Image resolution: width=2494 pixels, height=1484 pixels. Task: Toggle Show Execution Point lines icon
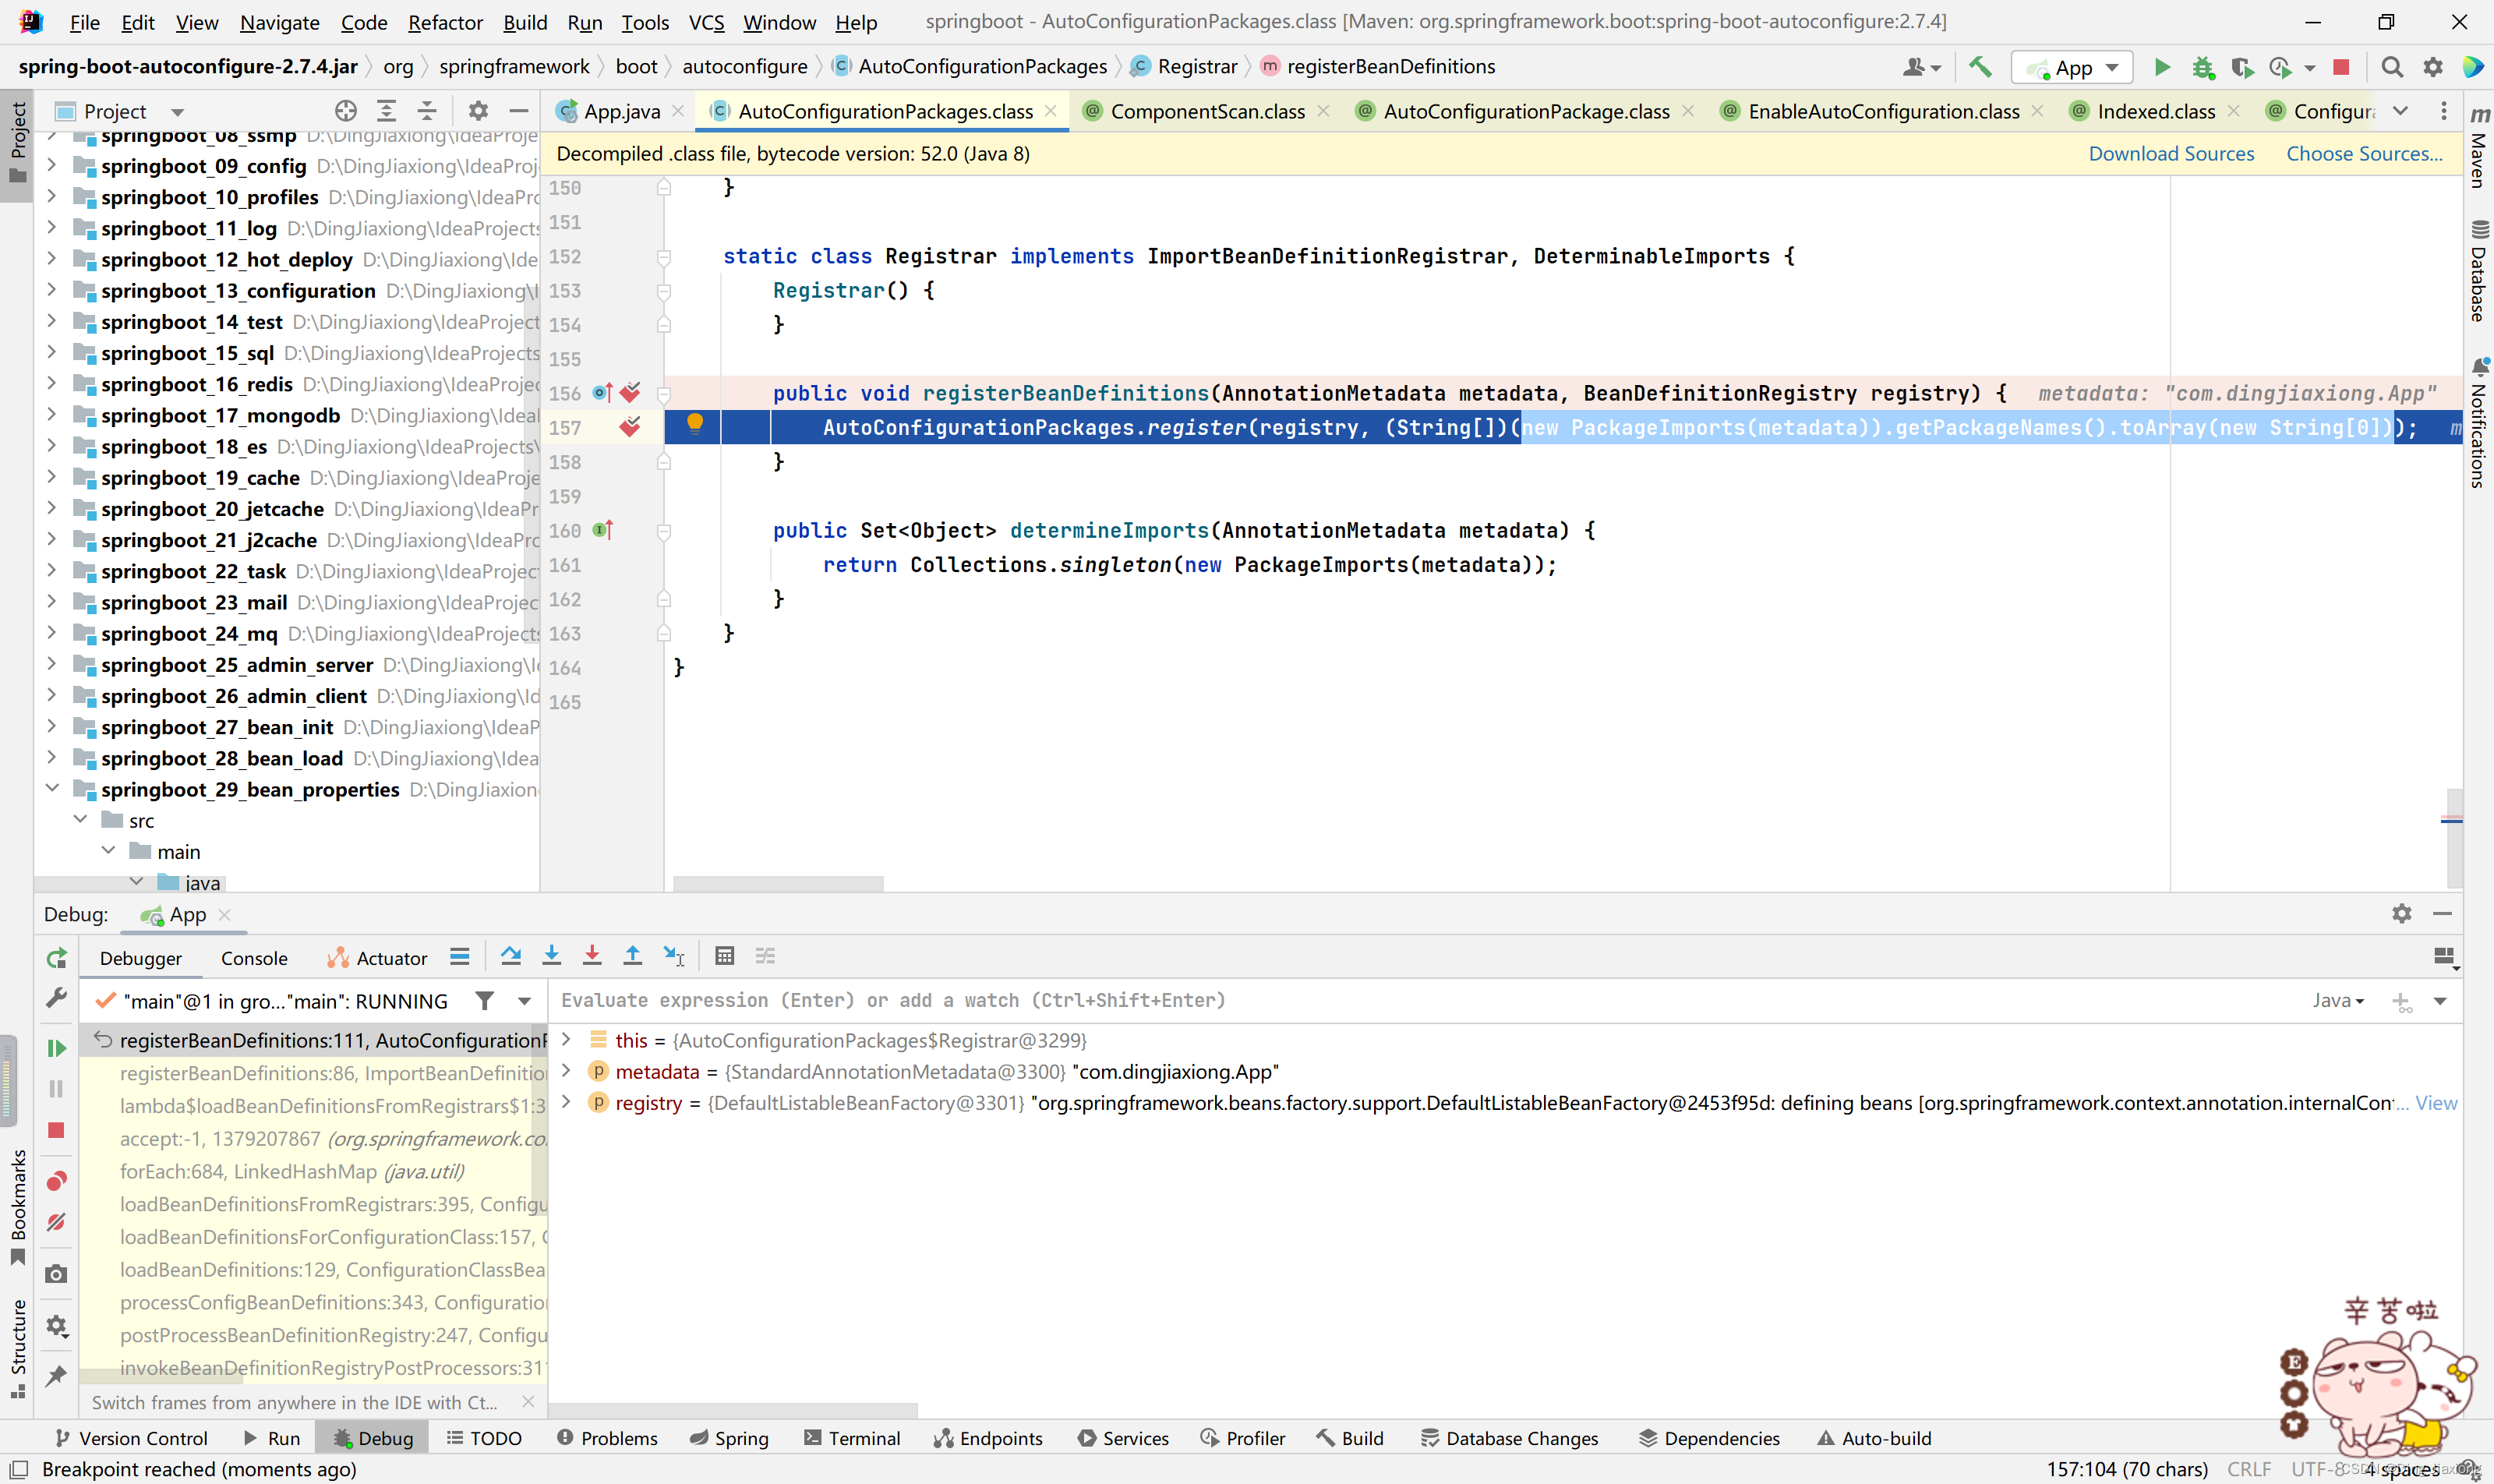tap(460, 956)
